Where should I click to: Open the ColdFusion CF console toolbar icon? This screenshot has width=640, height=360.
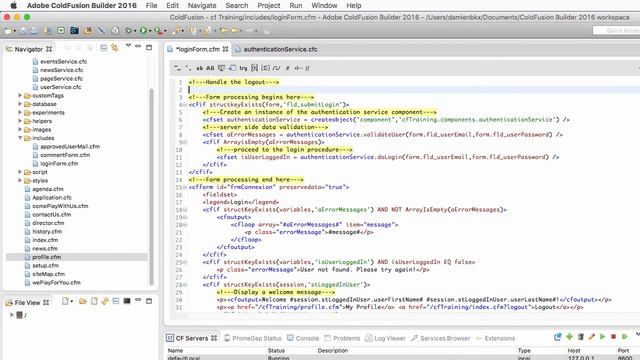(74, 31)
